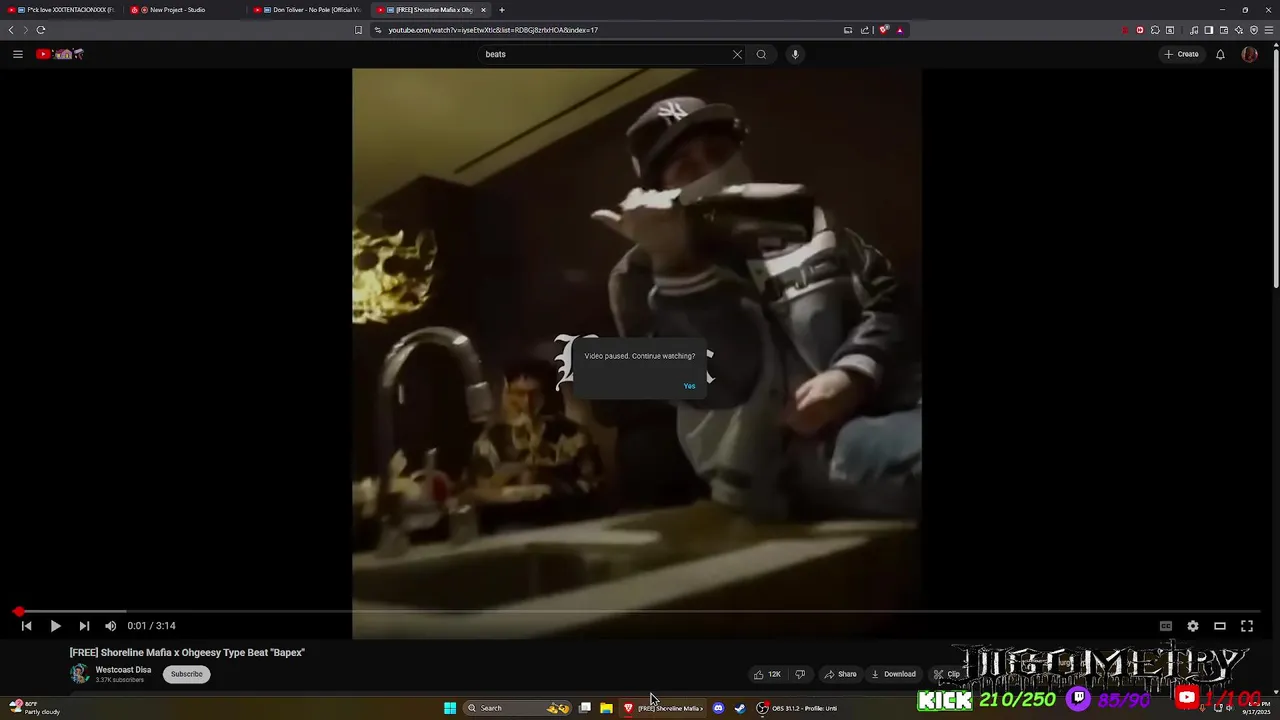Open the account avatar menu

click(x=1249, y=54)
